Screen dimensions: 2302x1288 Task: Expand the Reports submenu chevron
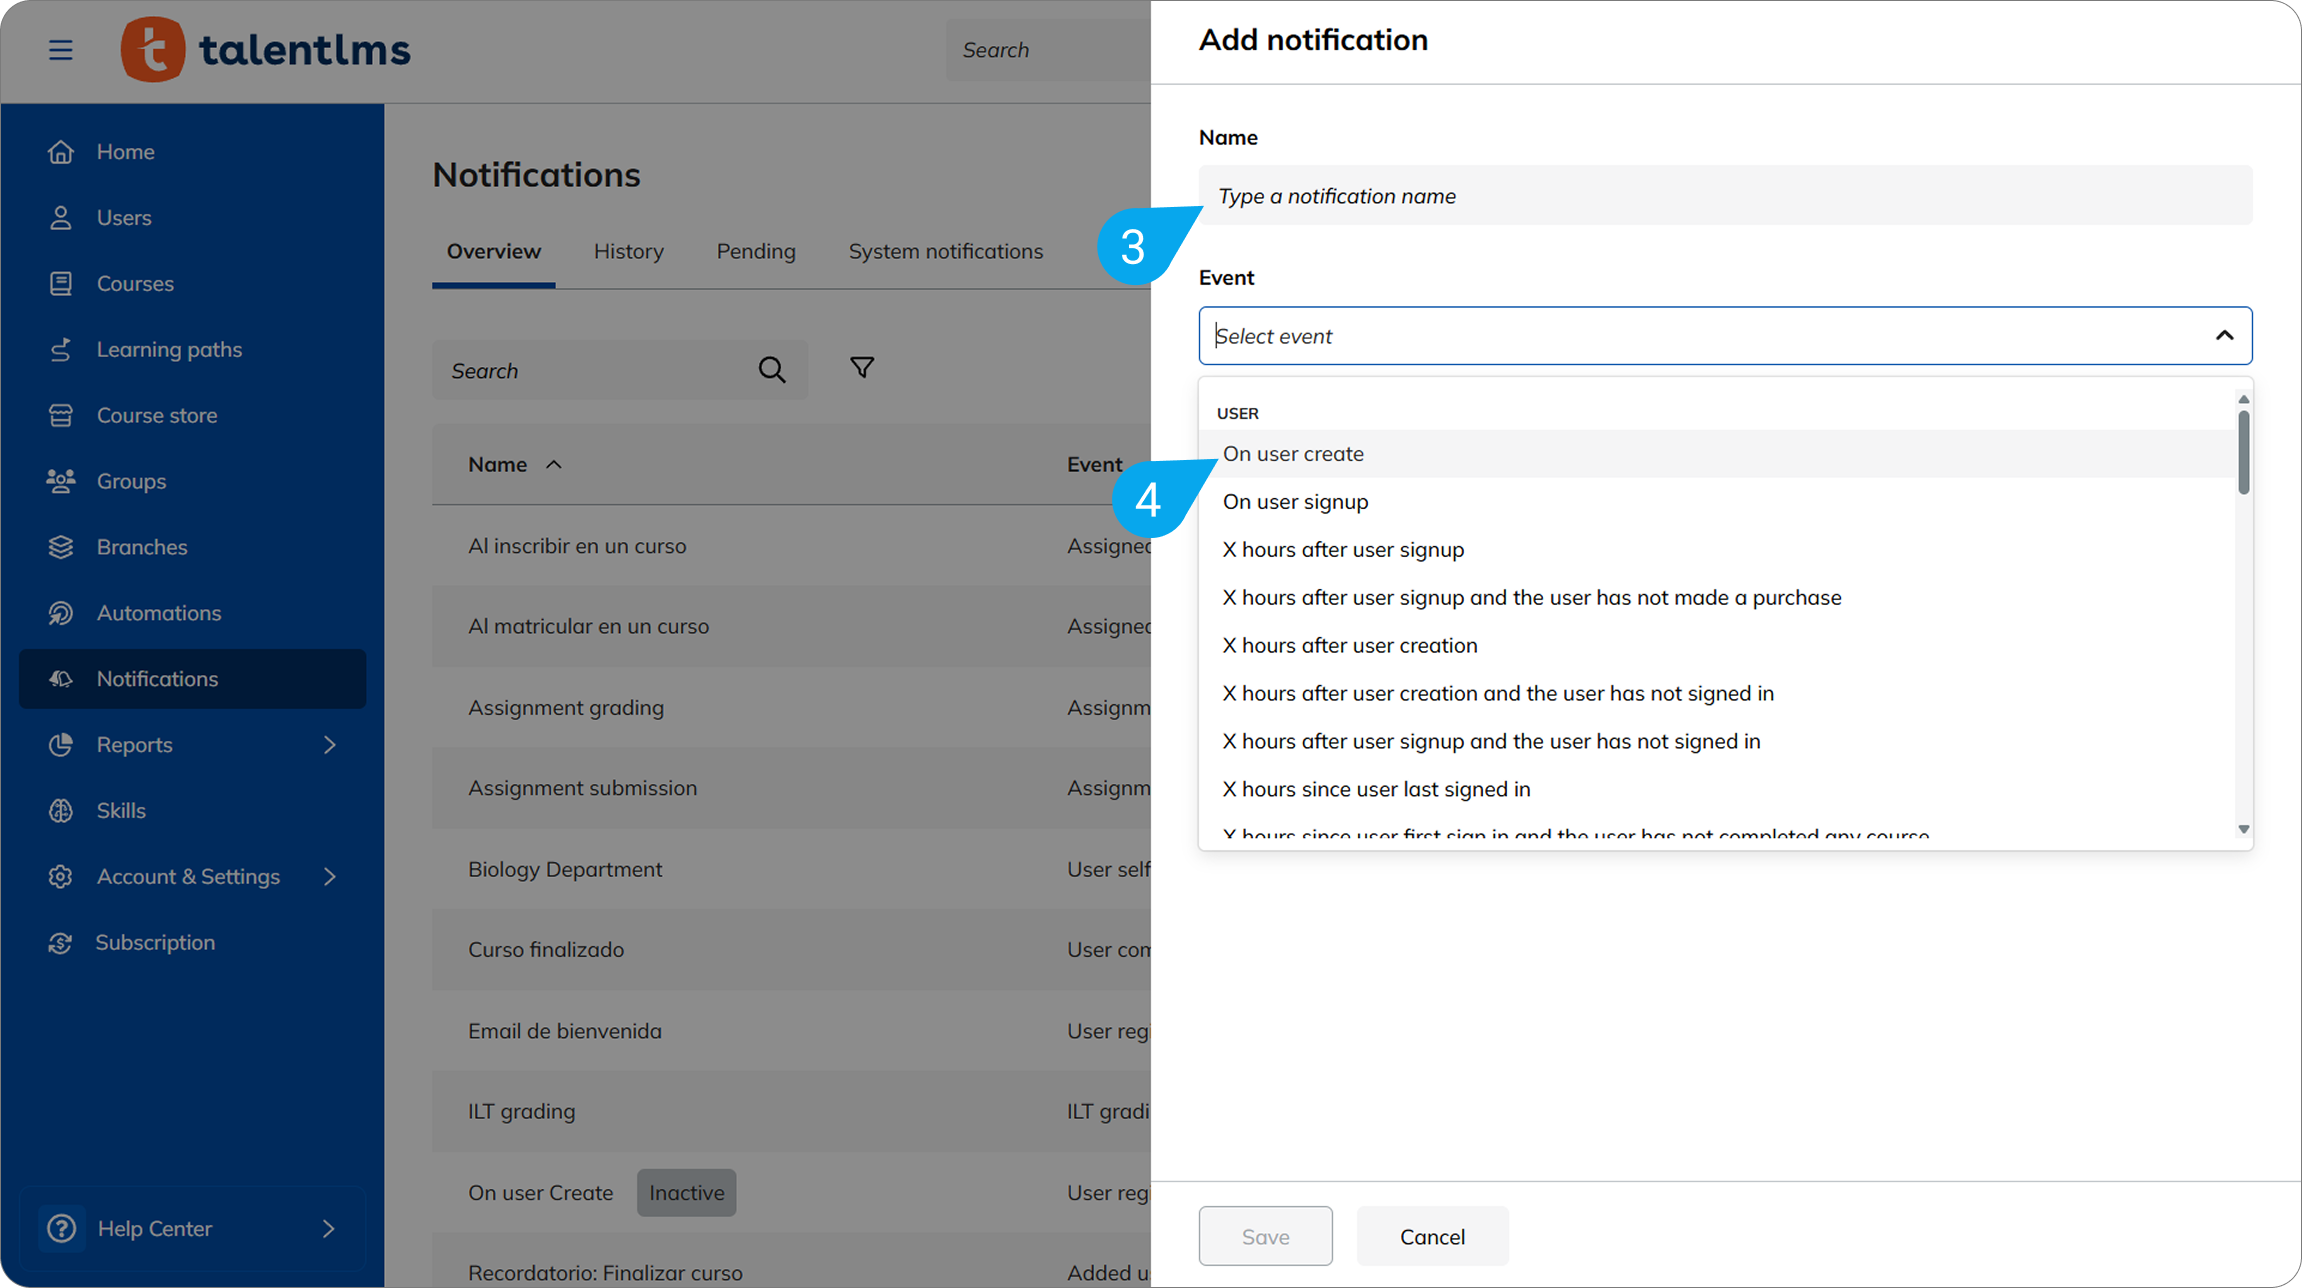329,745
